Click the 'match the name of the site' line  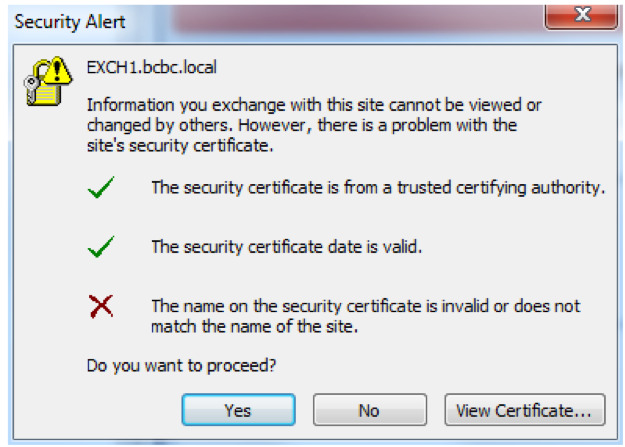(255, 327)
